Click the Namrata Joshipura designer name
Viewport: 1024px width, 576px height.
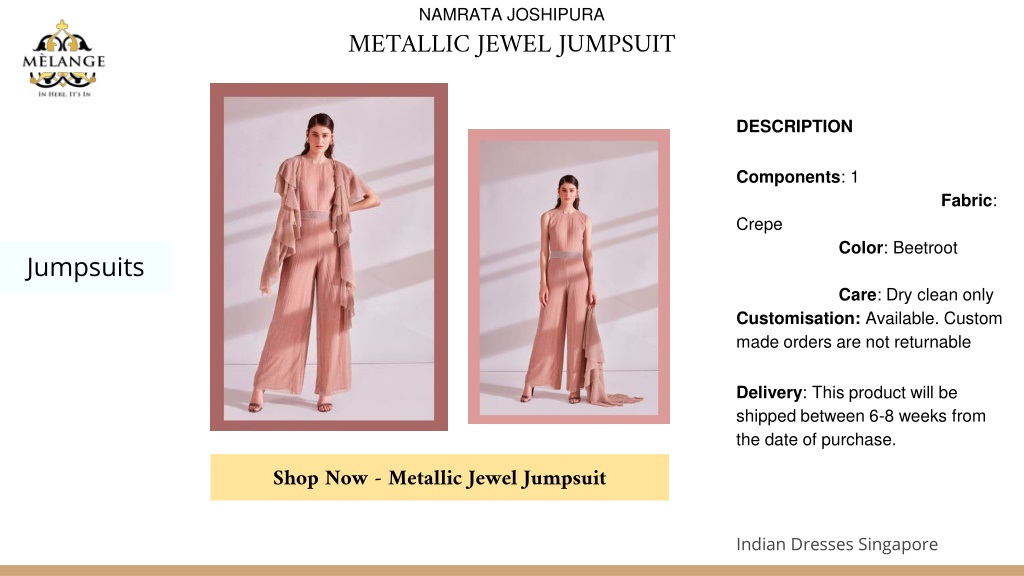(x=511, y=14)
